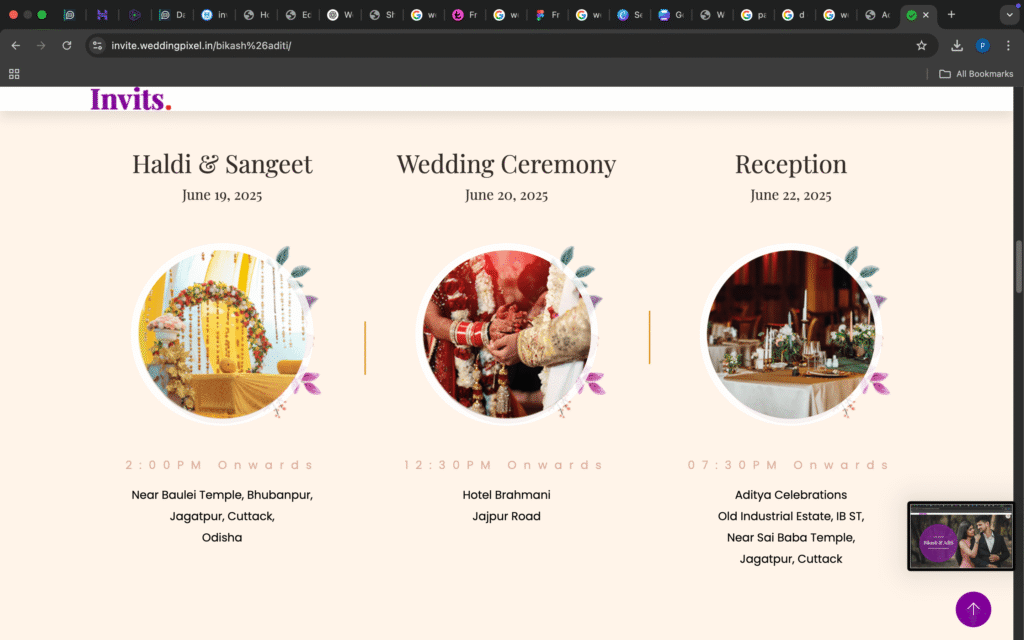Image resolution: width=1024 pixels, height=640 pixels.
Task: Click the Wedding Ceremony circular photo
Action: [507, 333]
